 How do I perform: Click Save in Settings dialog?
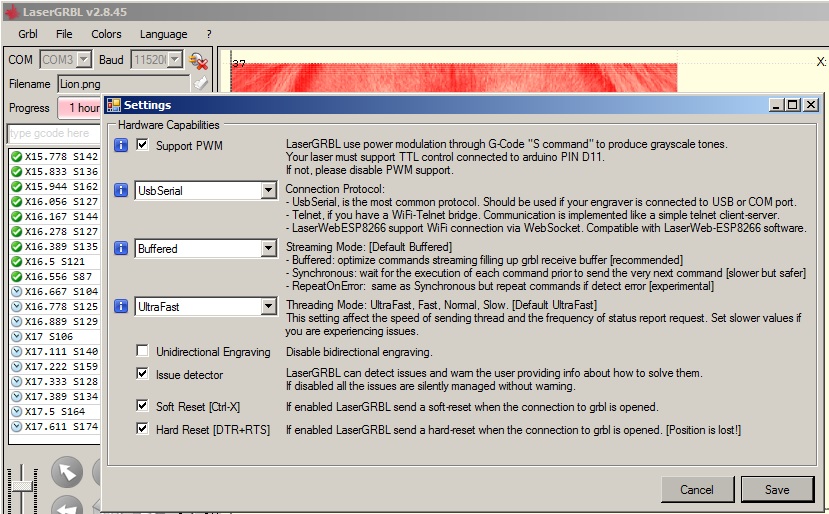click(x=777, y=490)
